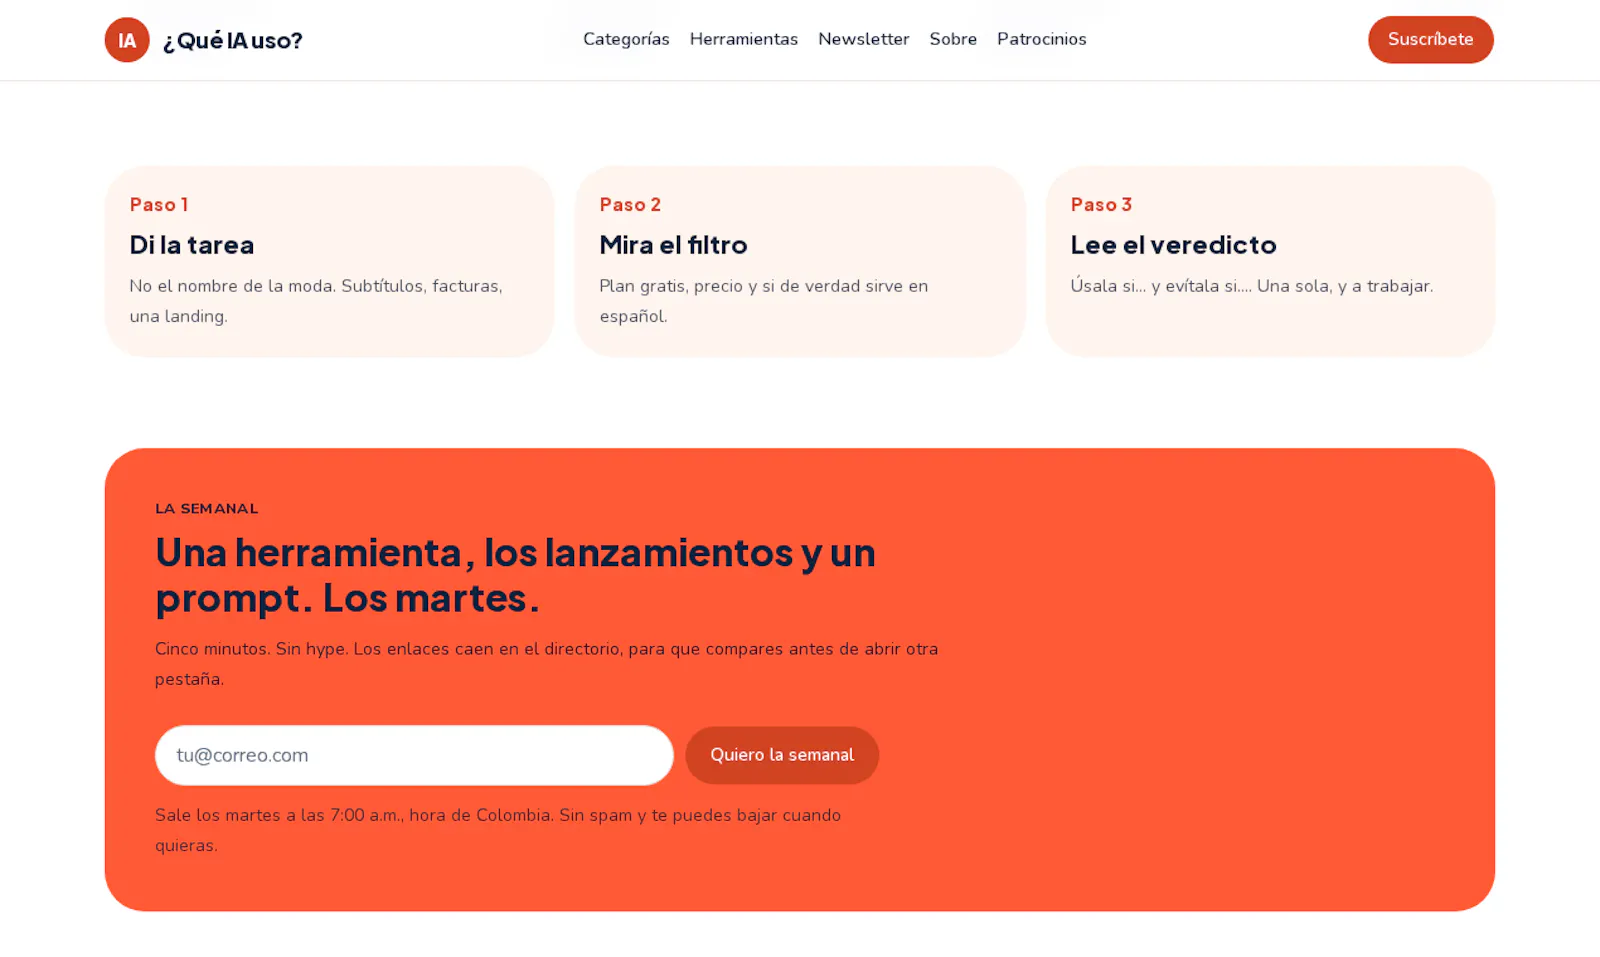
Task: Click the text starting Cinco minutos. Sin hype
Action: pos(547,664)
